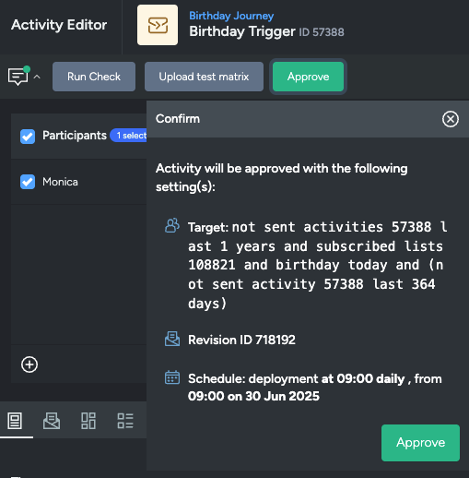Click Upload test matrix button
The image size is (470, 478).
[204, 77]
